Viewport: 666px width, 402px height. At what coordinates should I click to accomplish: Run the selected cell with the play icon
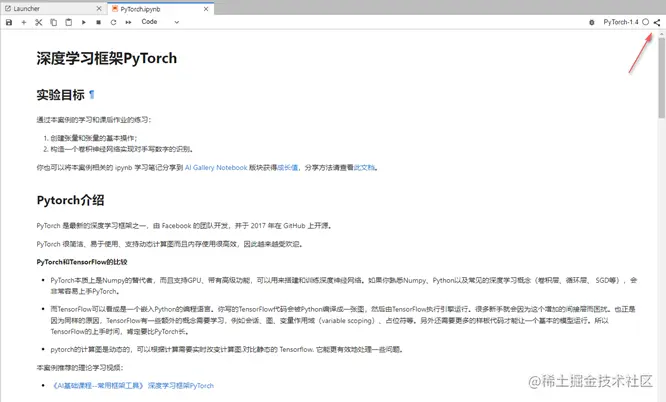[84, 22]
